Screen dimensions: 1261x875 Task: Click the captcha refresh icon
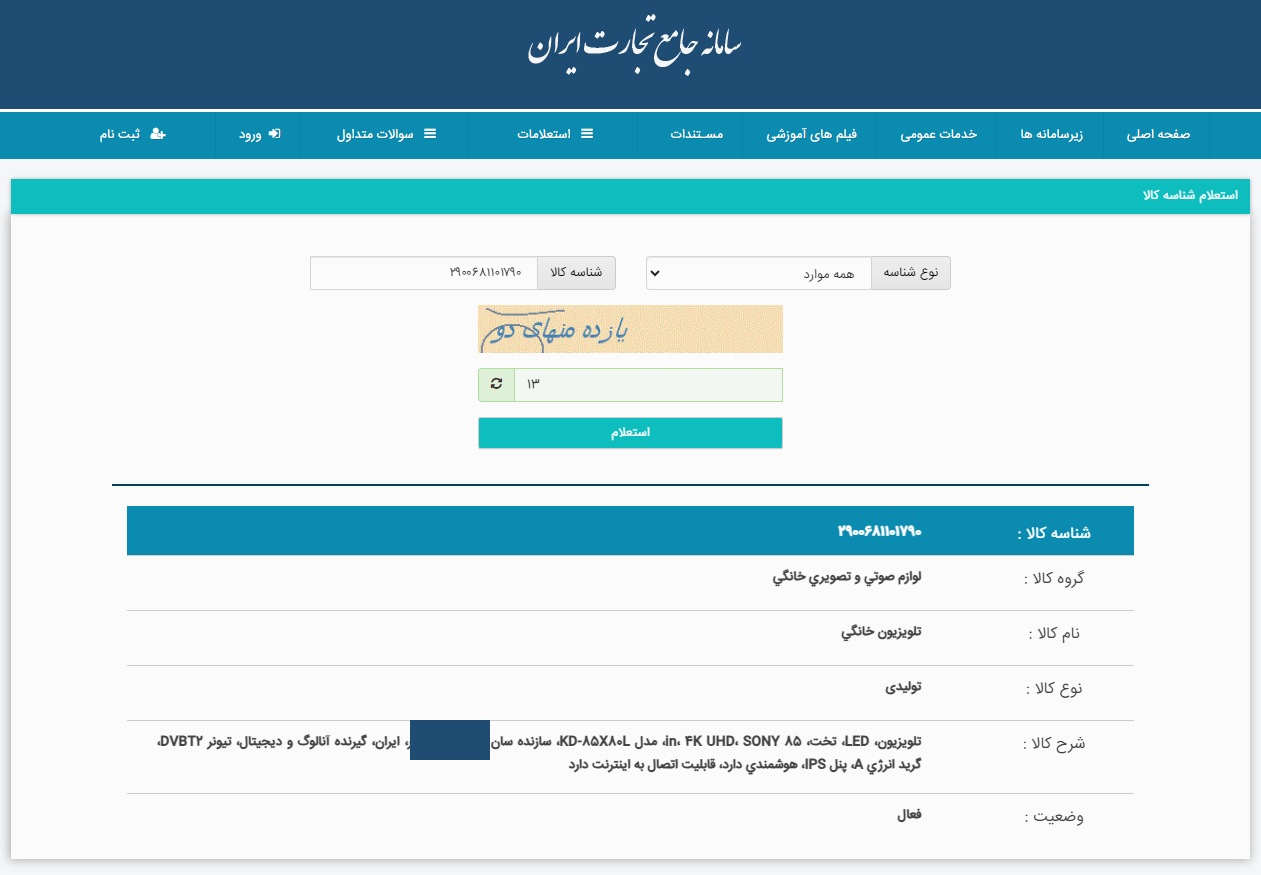coord(496,384)
